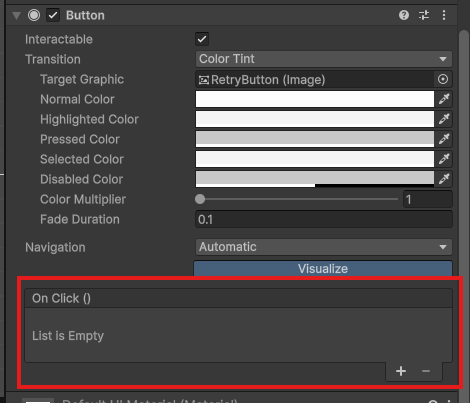
Task: Toggle the Interactable checkbox
Action: point(202,39)
